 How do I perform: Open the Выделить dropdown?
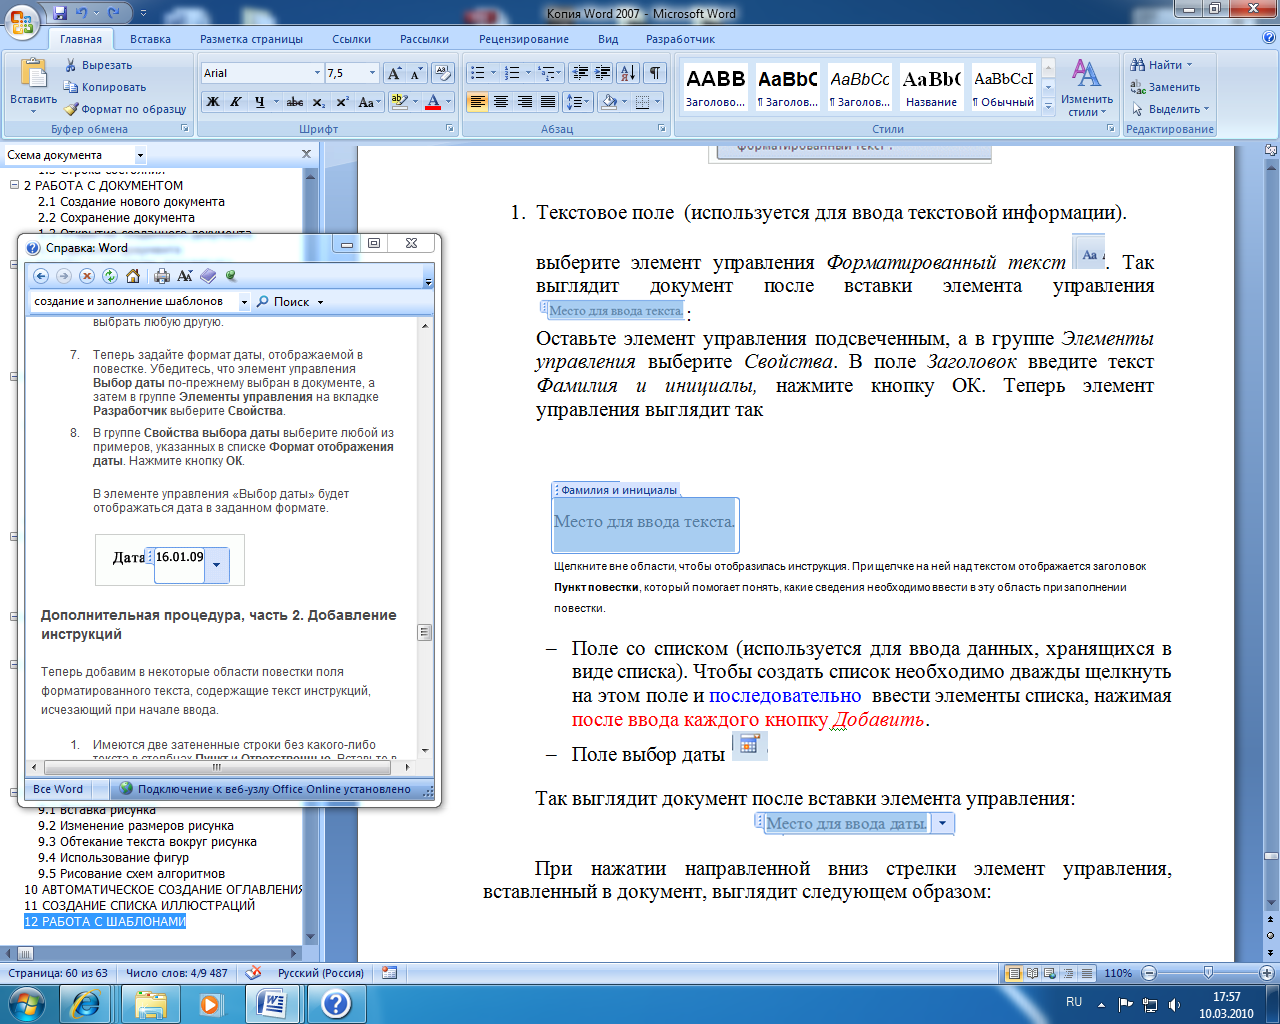pos(1170,109)
